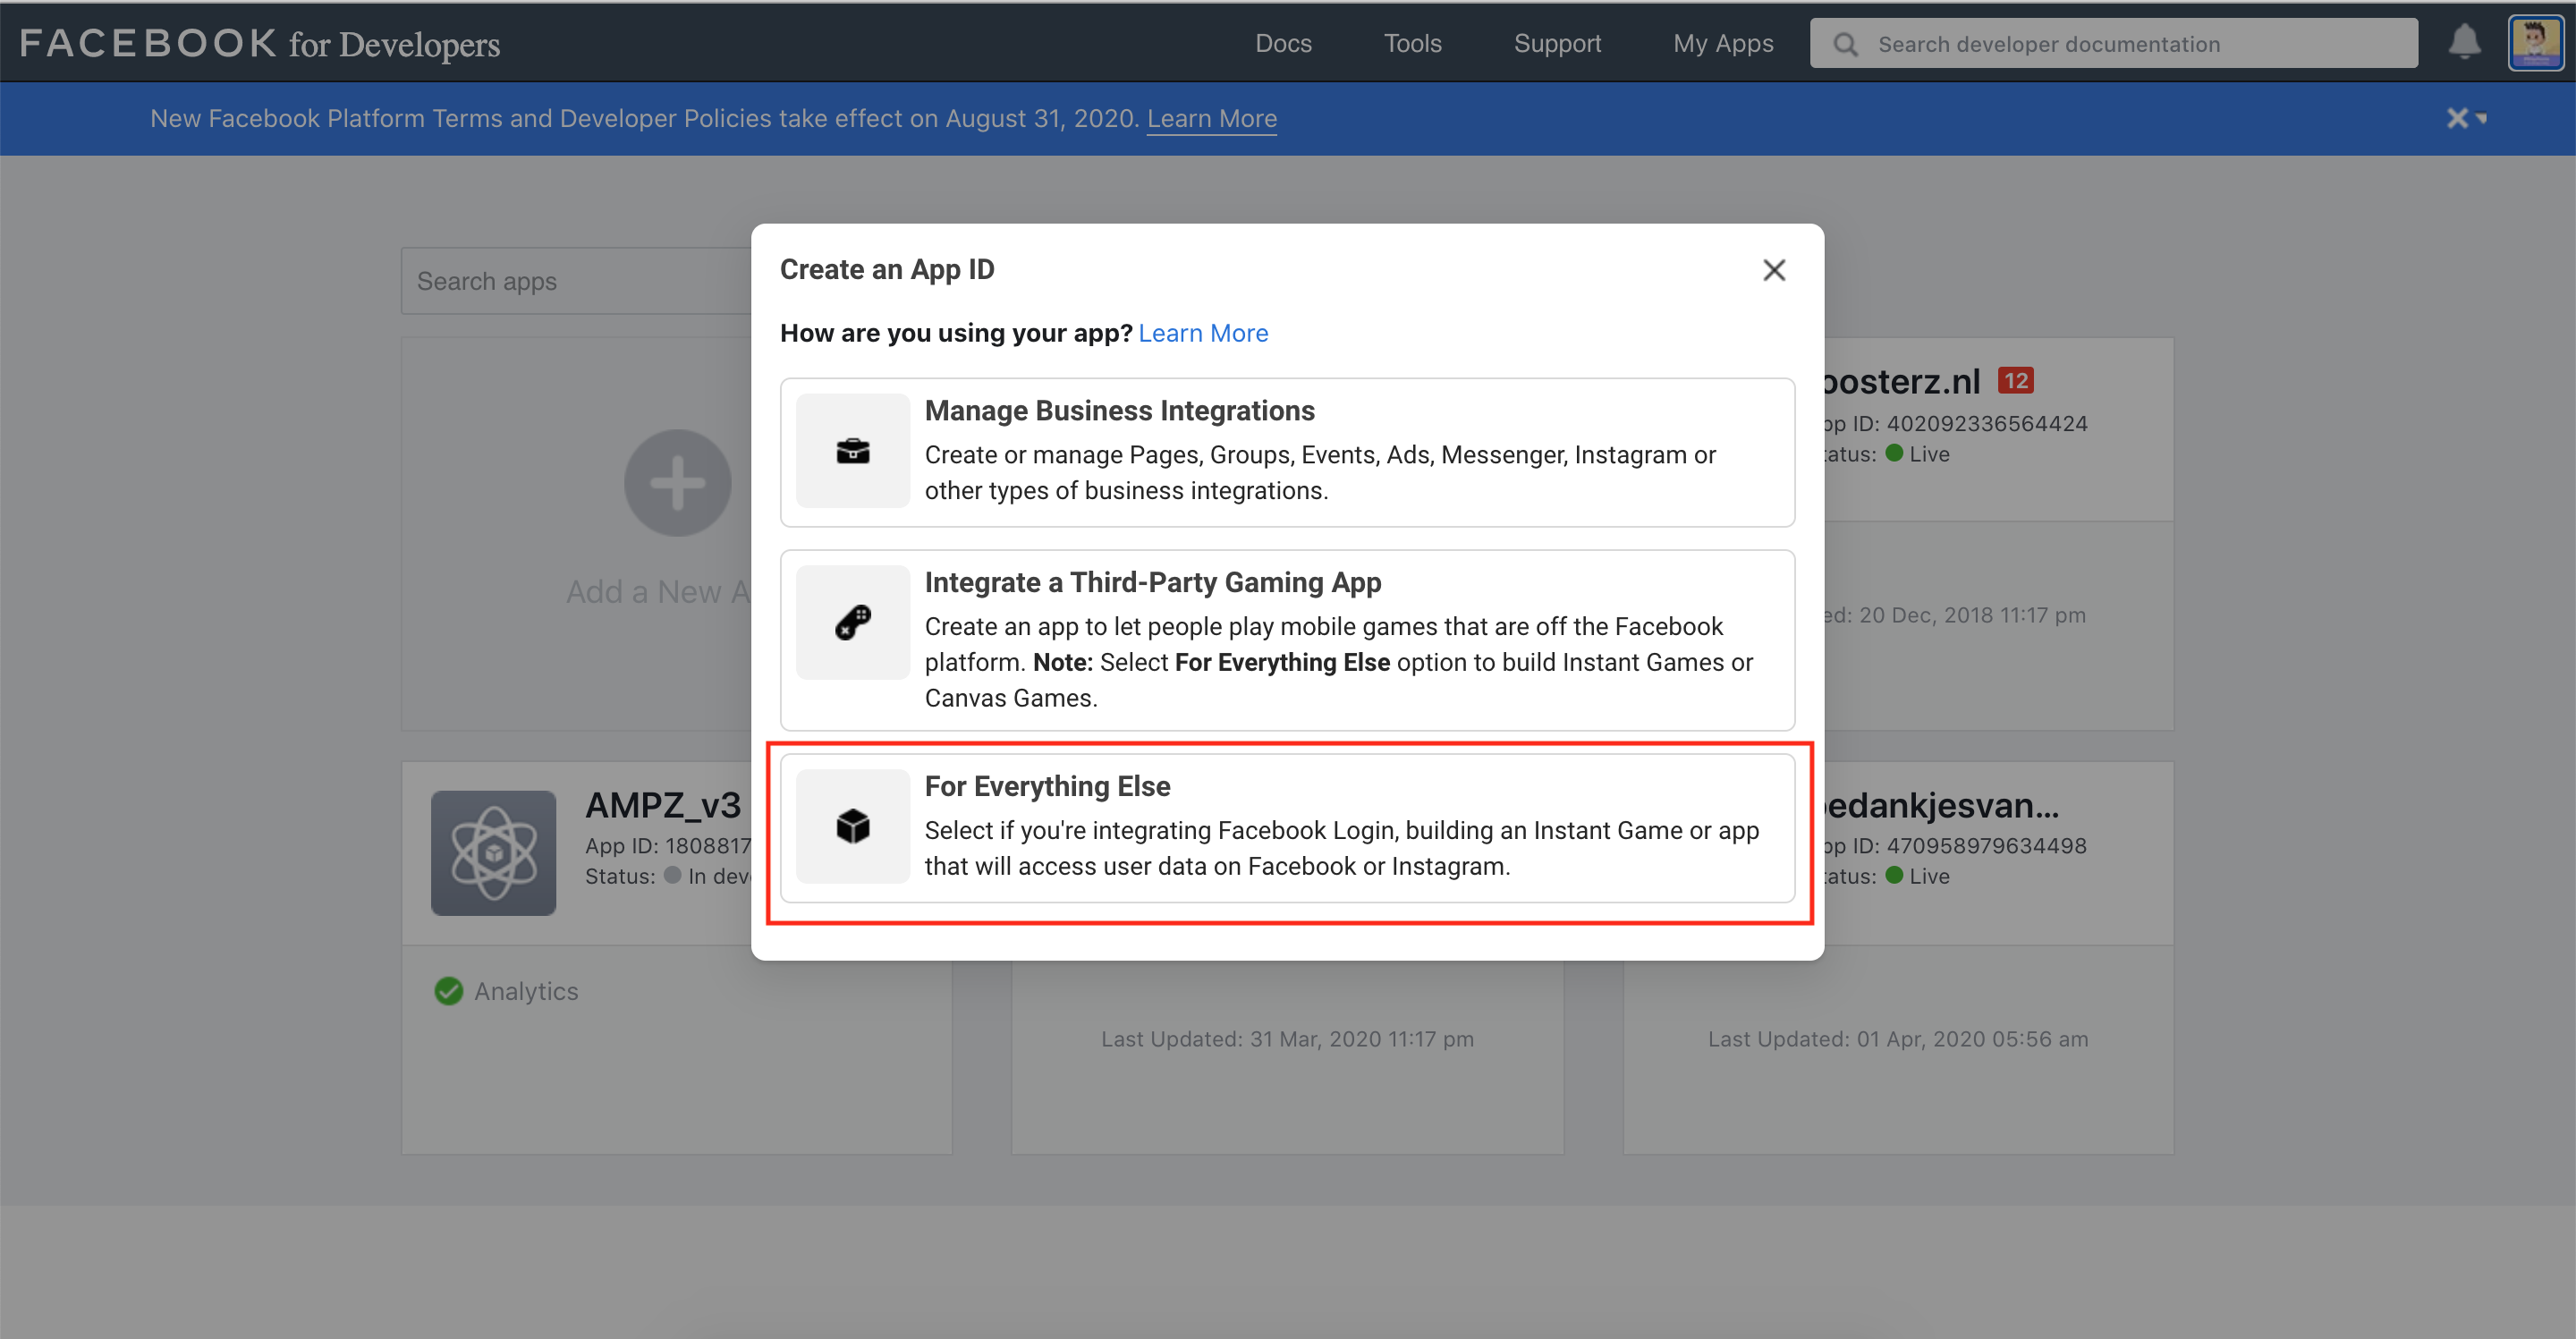Click the magnifier search icon
The width and height of the screenshot is (2576, 1339).
1846,44
